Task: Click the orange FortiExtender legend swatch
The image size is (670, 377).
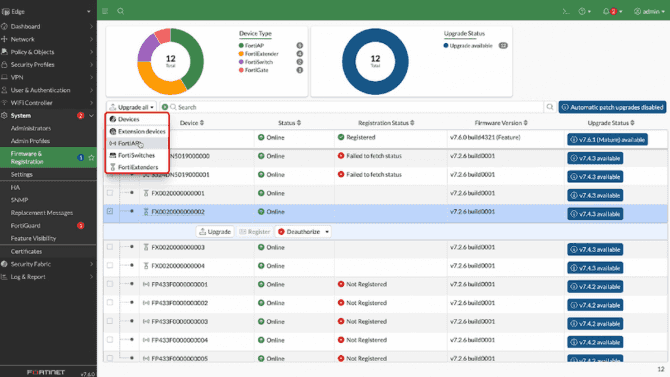Action: coord(241,54)
